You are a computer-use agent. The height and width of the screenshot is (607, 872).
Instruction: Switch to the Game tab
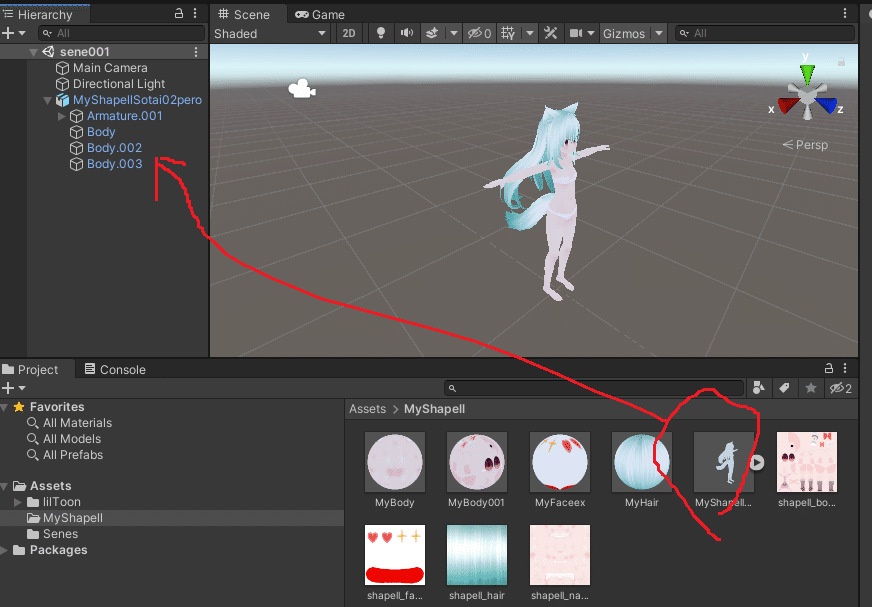pyautogui.click(x=320, y=14)
